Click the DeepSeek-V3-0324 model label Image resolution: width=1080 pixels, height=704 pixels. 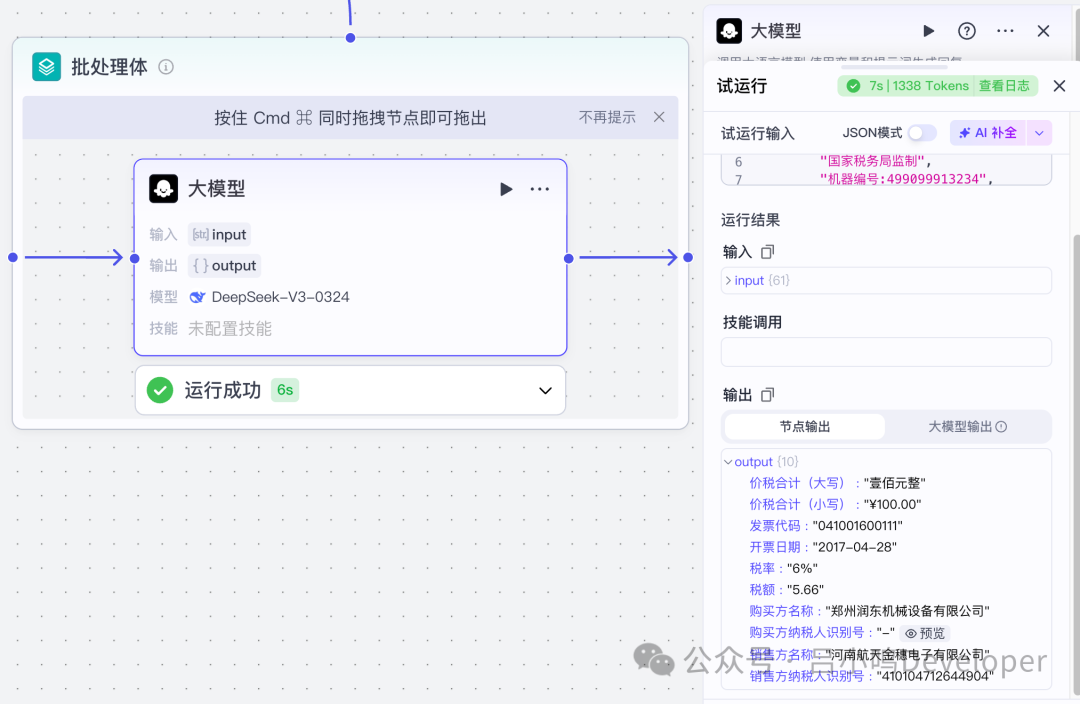280,297
